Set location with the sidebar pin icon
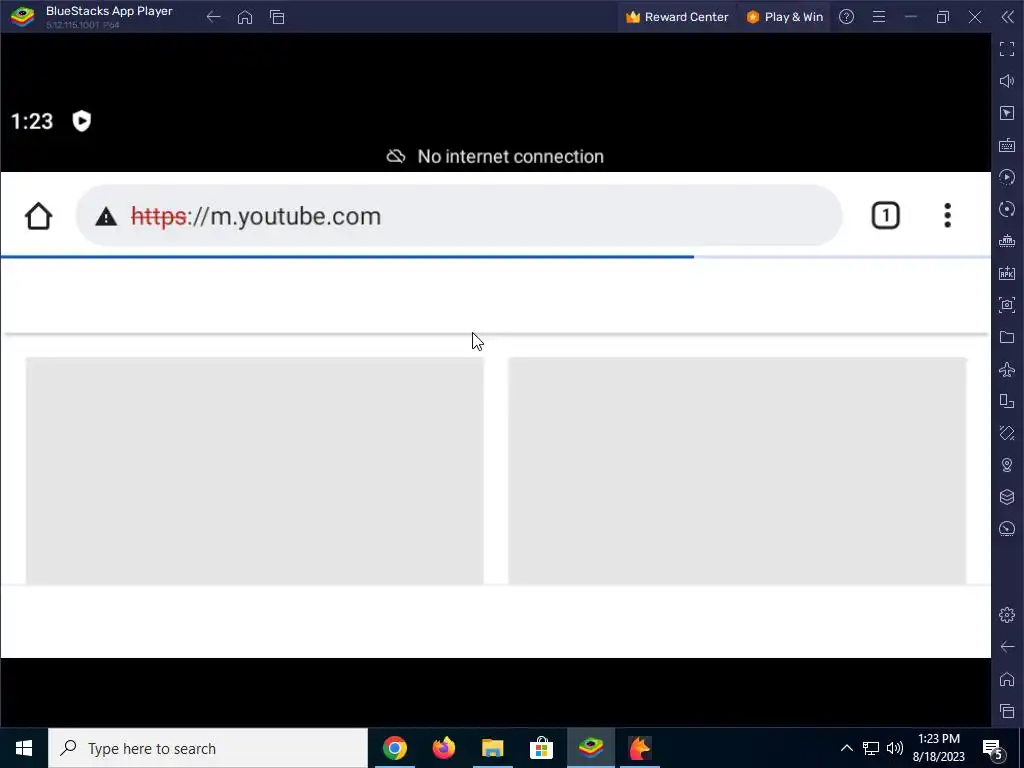The width and height of the screenshot is (1024, 768). [x=1007, y=465]
